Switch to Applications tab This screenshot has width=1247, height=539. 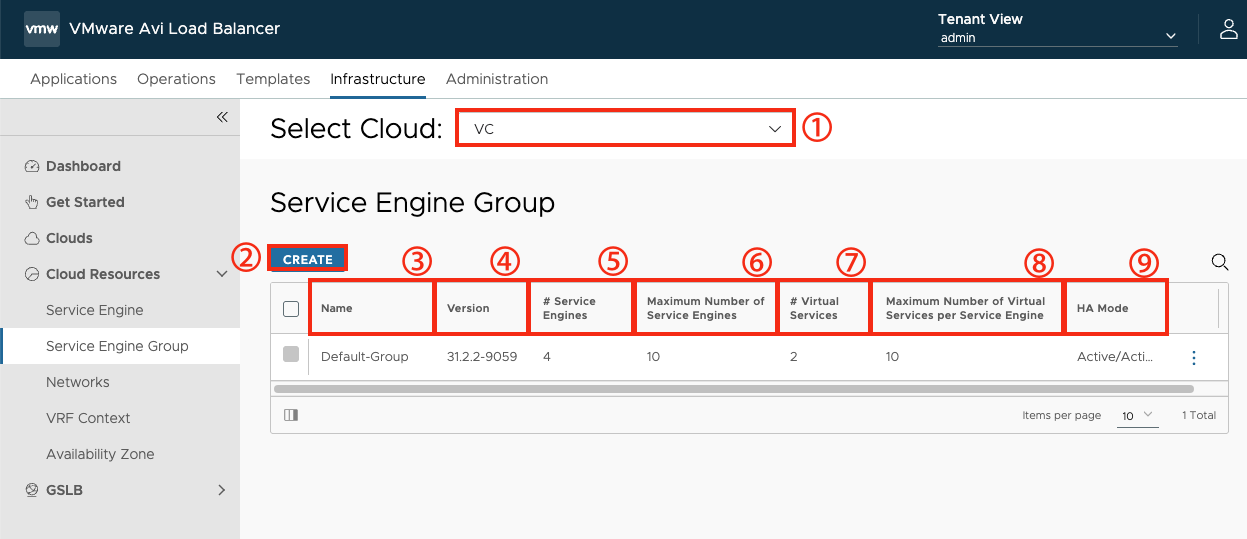[74, 79]
